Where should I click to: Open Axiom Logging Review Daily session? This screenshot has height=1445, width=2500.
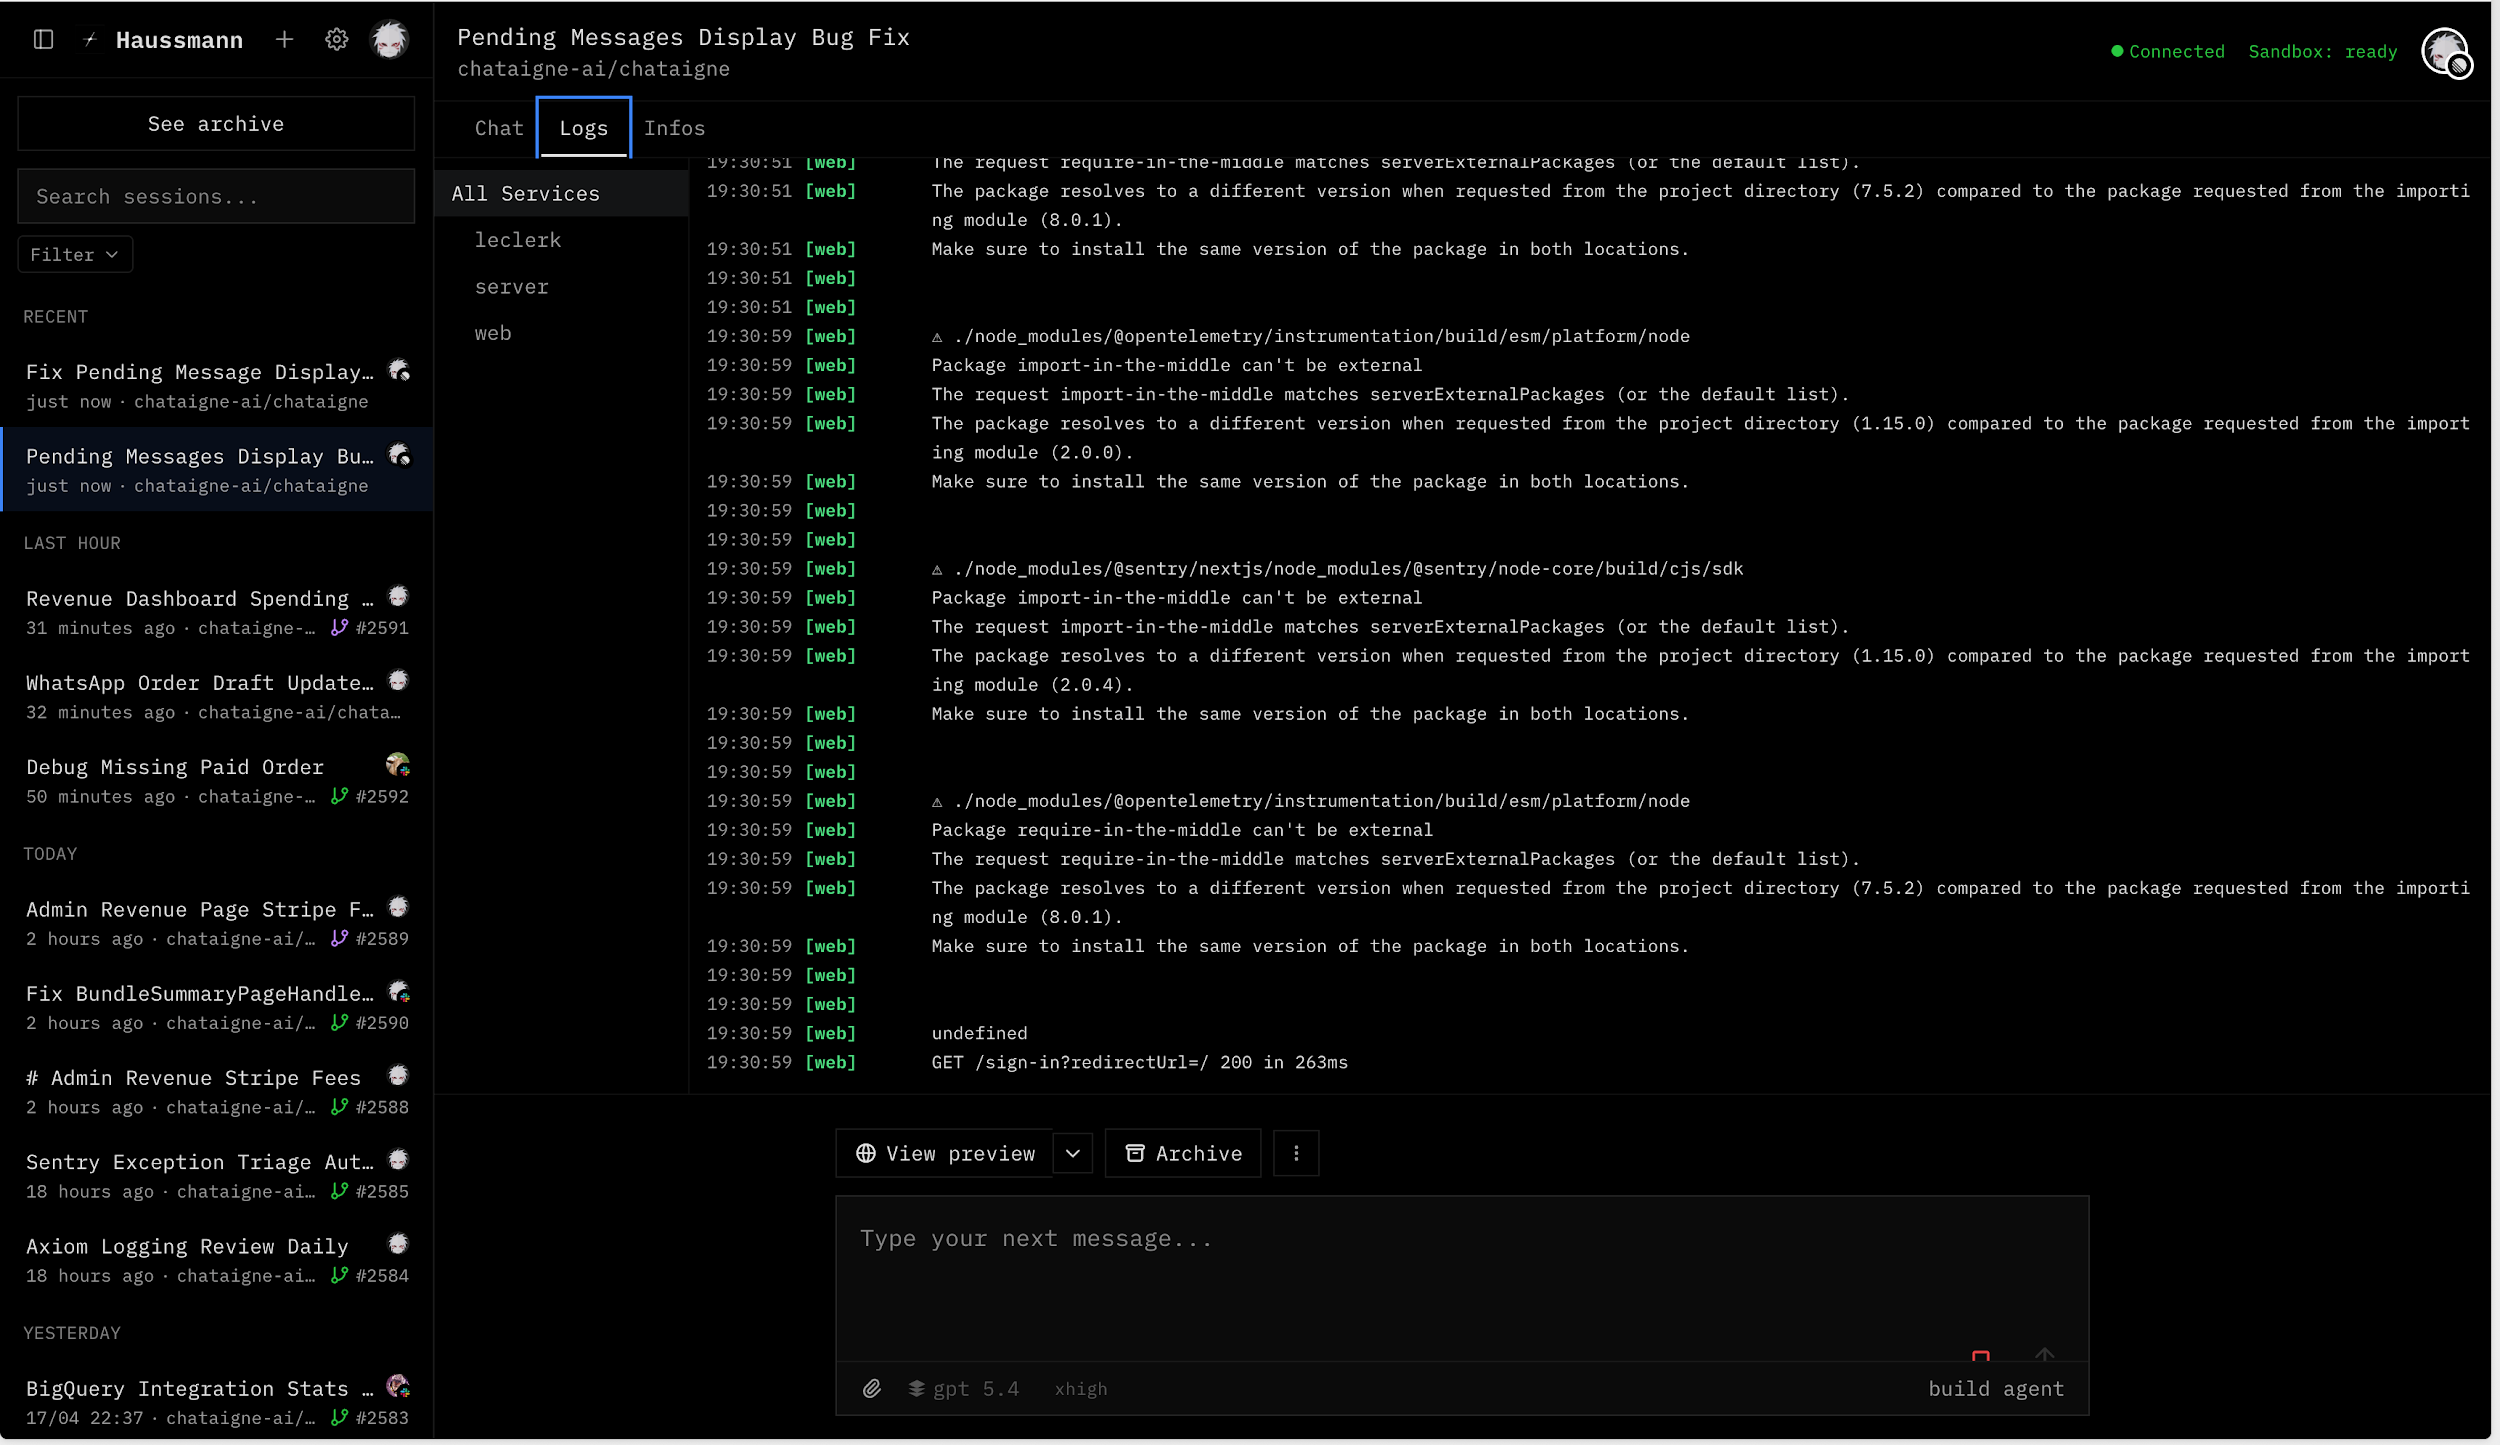tap(217, 1260)
